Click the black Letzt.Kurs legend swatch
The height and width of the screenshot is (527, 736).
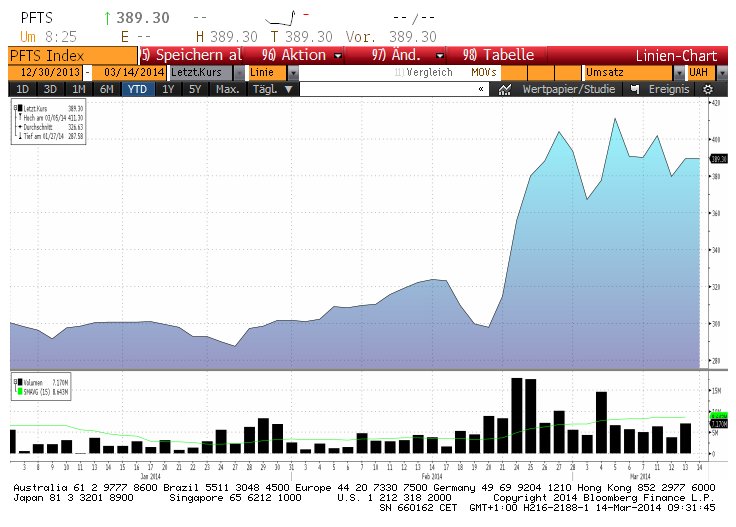pos(19,107)
